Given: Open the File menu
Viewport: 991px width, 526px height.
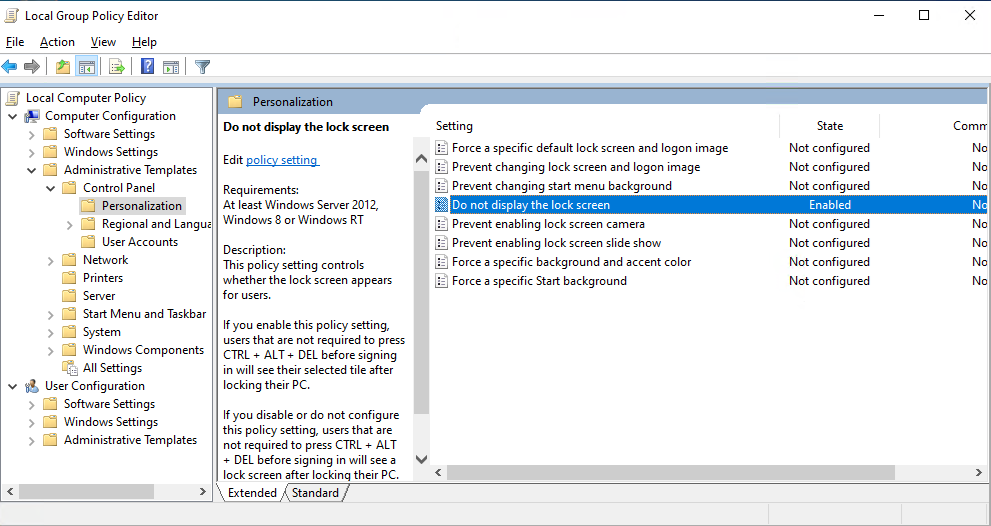Looking at the screenshot, I should pos(15,42).
